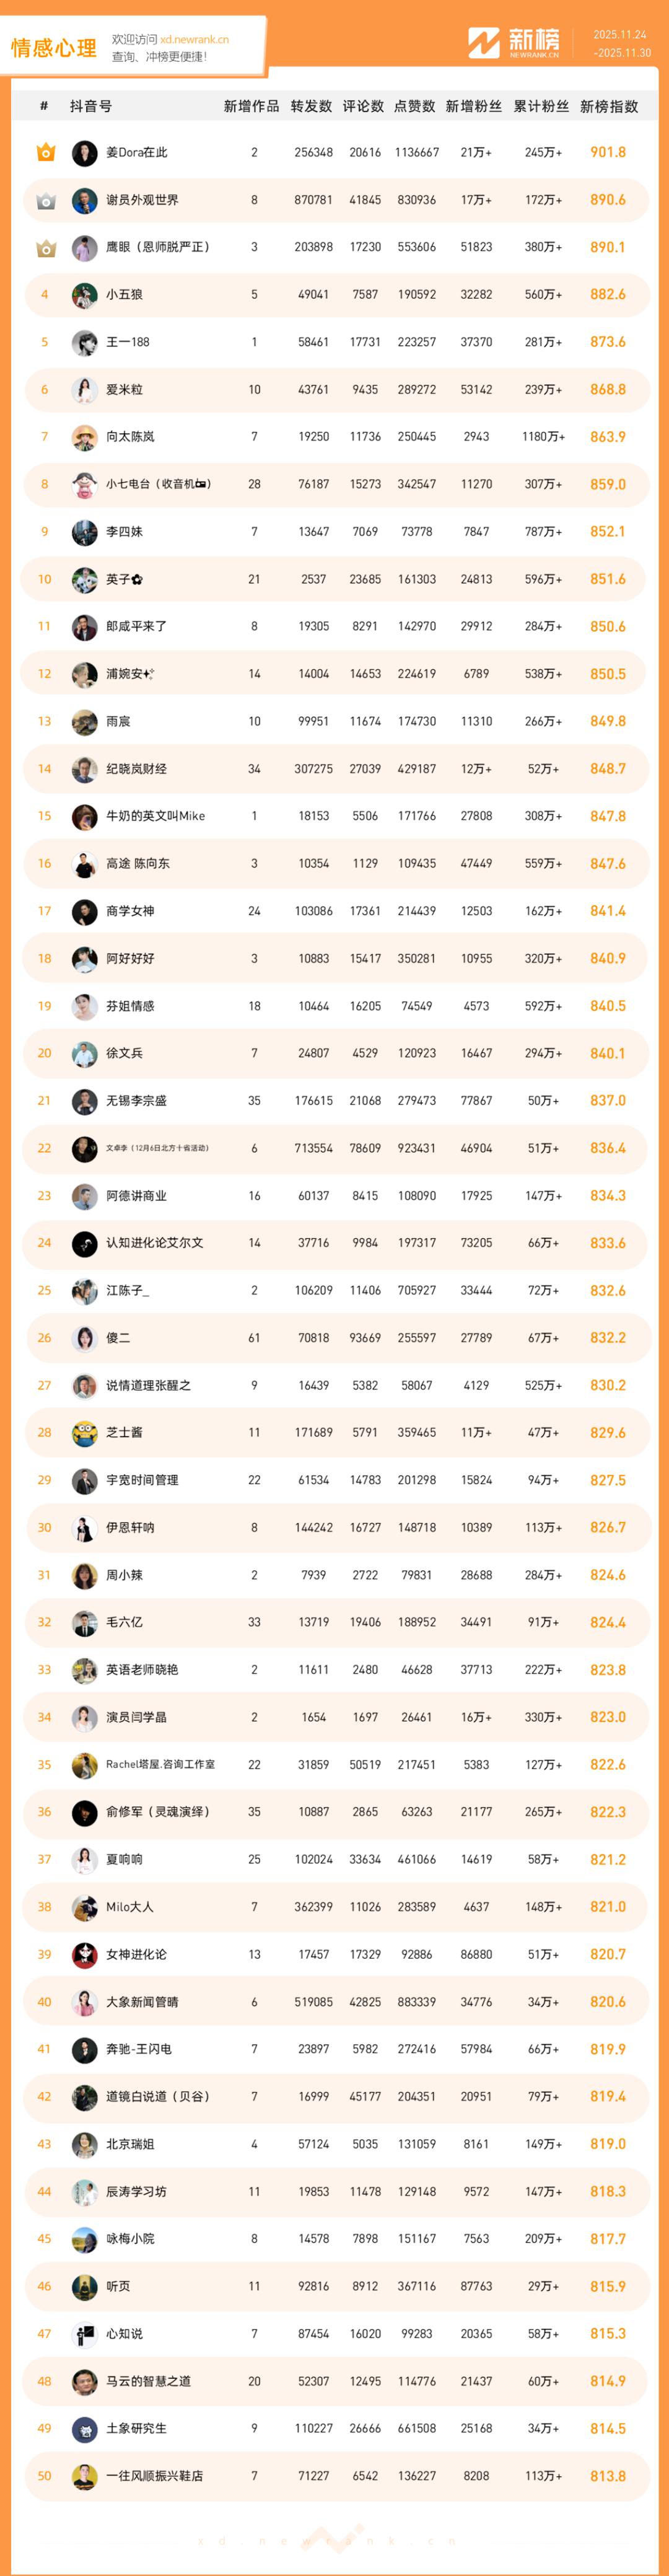Select the 新增粉丝 column header

[473, 106]
